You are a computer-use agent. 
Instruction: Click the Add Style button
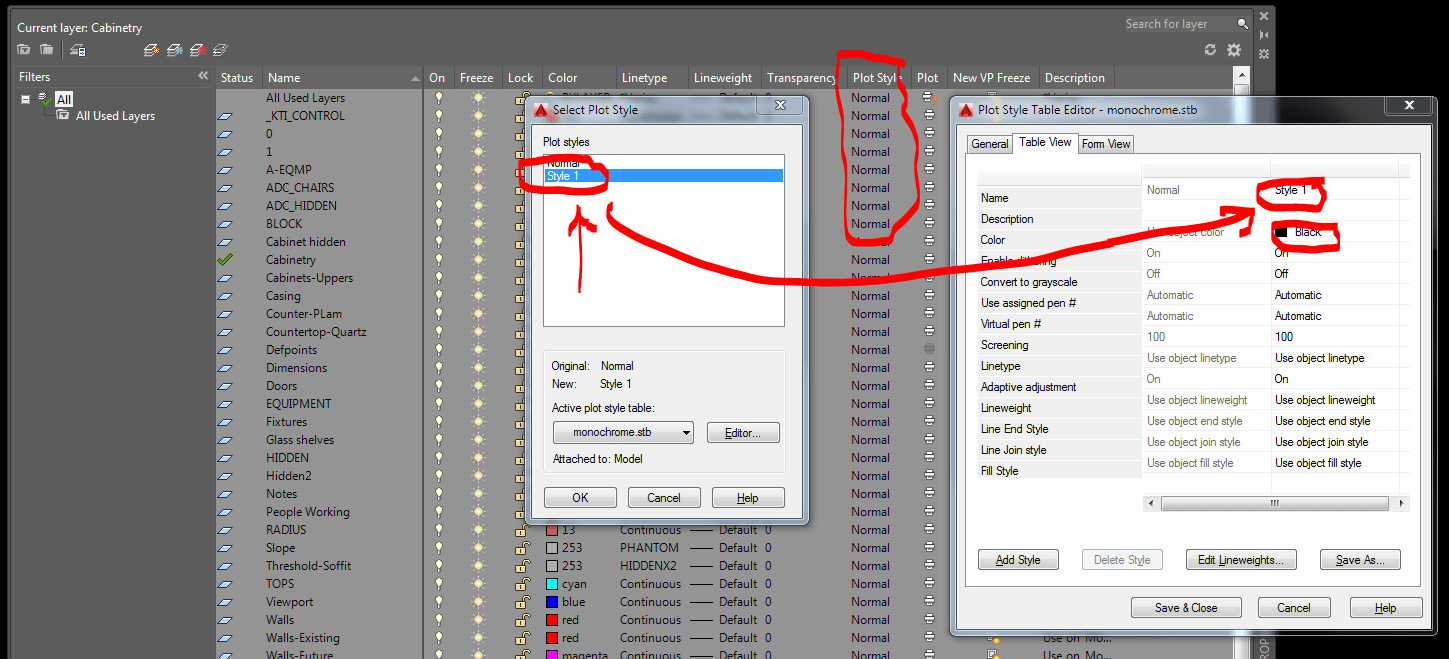[x=1018, y=560]
